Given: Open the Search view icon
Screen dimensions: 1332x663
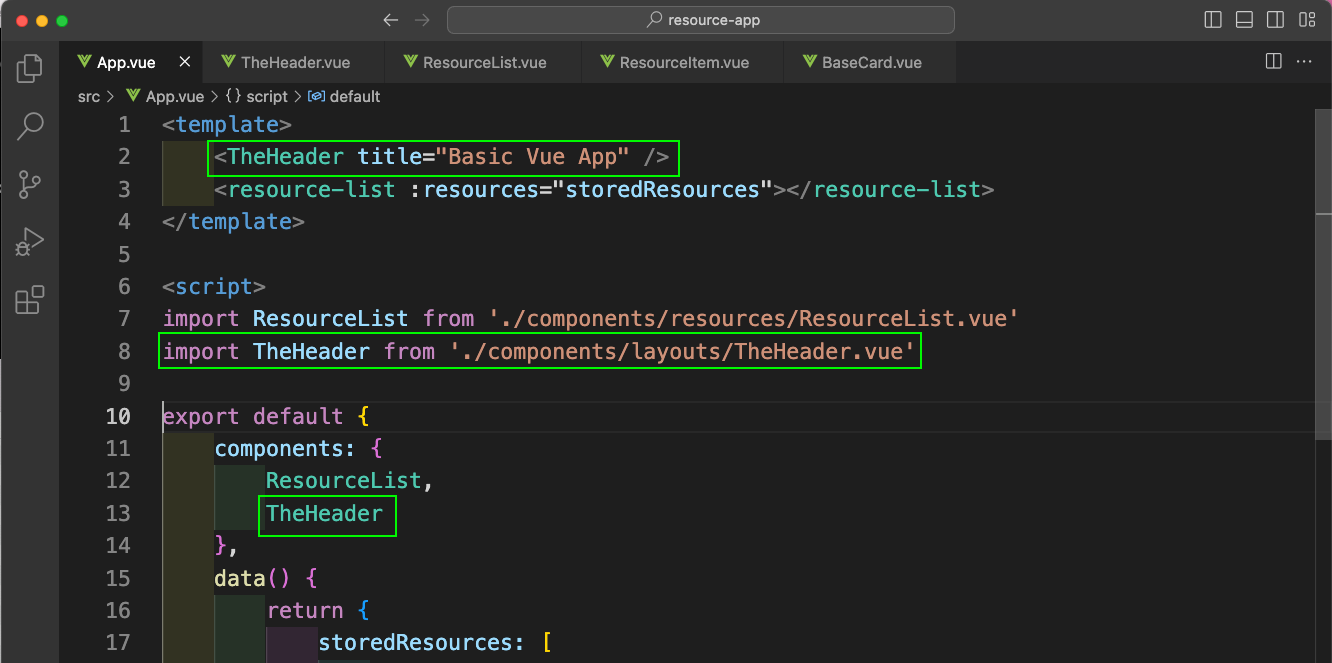Looking at the screenshot, I should point(30,126).
